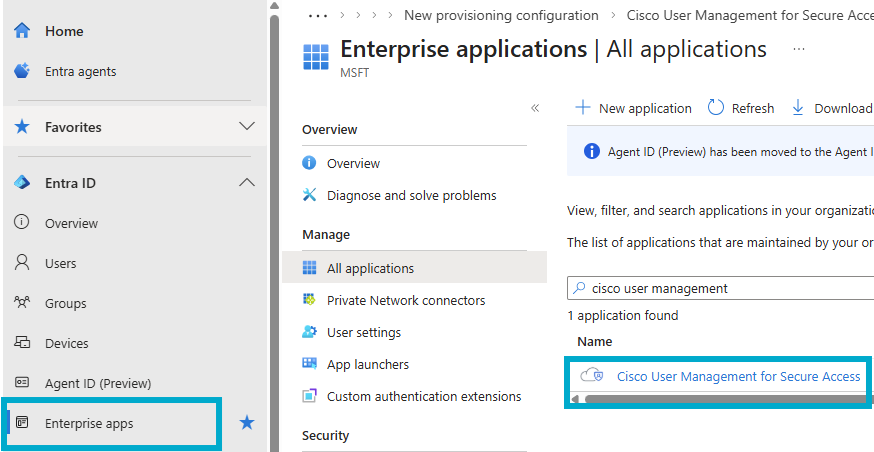Unfavorite Enterprise apps with the star

click(x=247, y=423)
